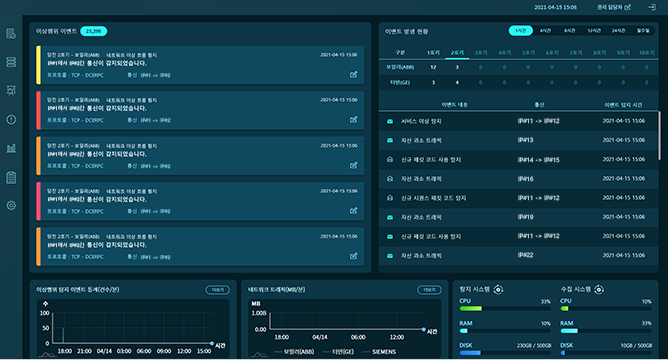The width and height of the screenshot is (668, 360).
Task: Toggle 보일러(ABB) legend in traffic chart
Action: coord(294,352)
